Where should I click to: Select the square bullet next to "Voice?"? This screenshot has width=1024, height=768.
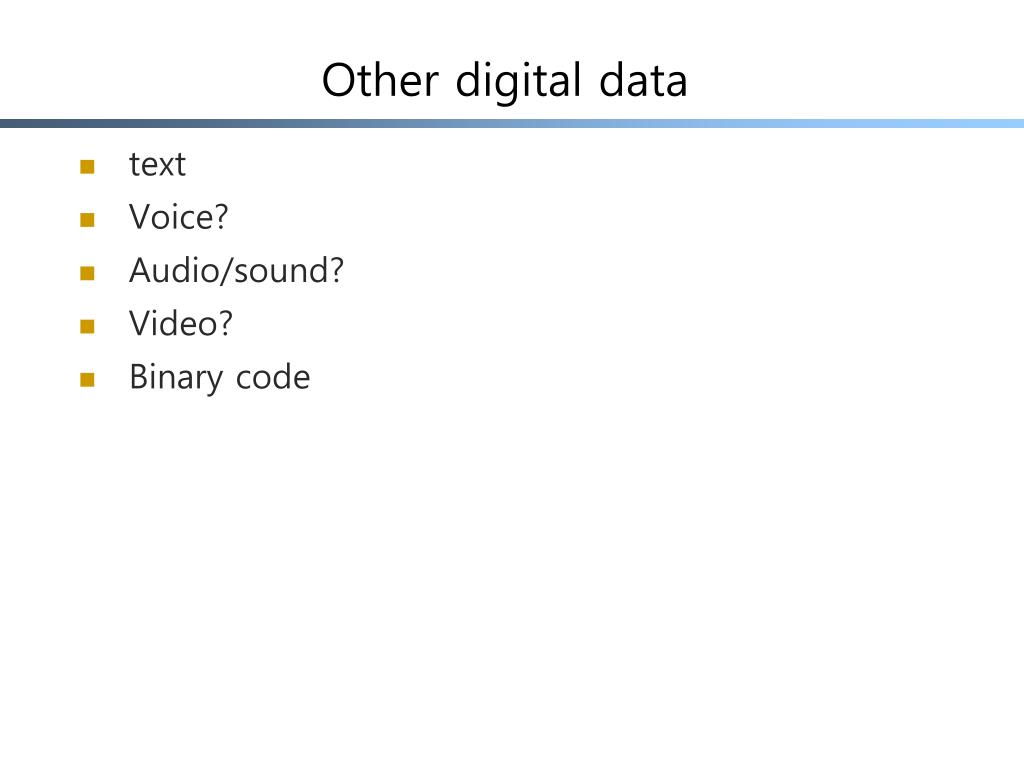tap(88, 219)
